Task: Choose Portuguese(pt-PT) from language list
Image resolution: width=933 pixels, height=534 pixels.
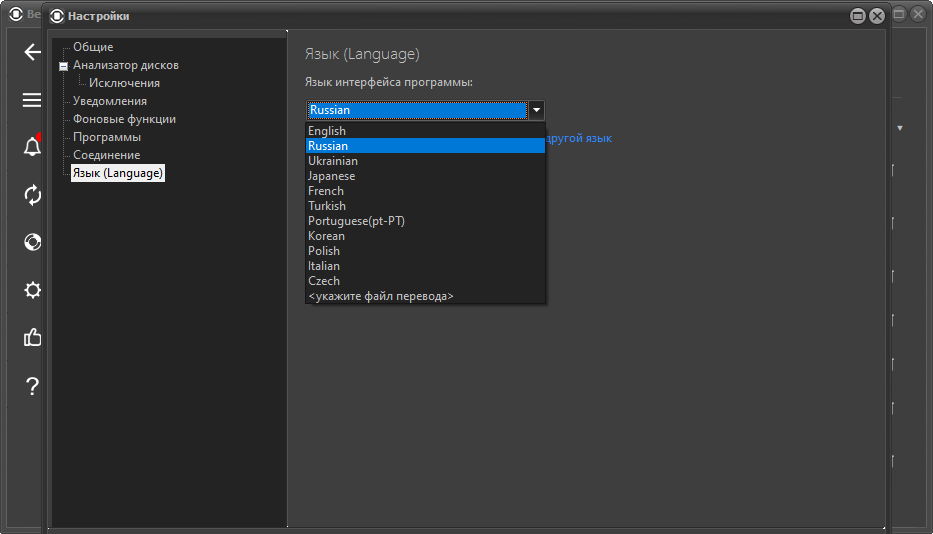Action: tap(425, 221)
